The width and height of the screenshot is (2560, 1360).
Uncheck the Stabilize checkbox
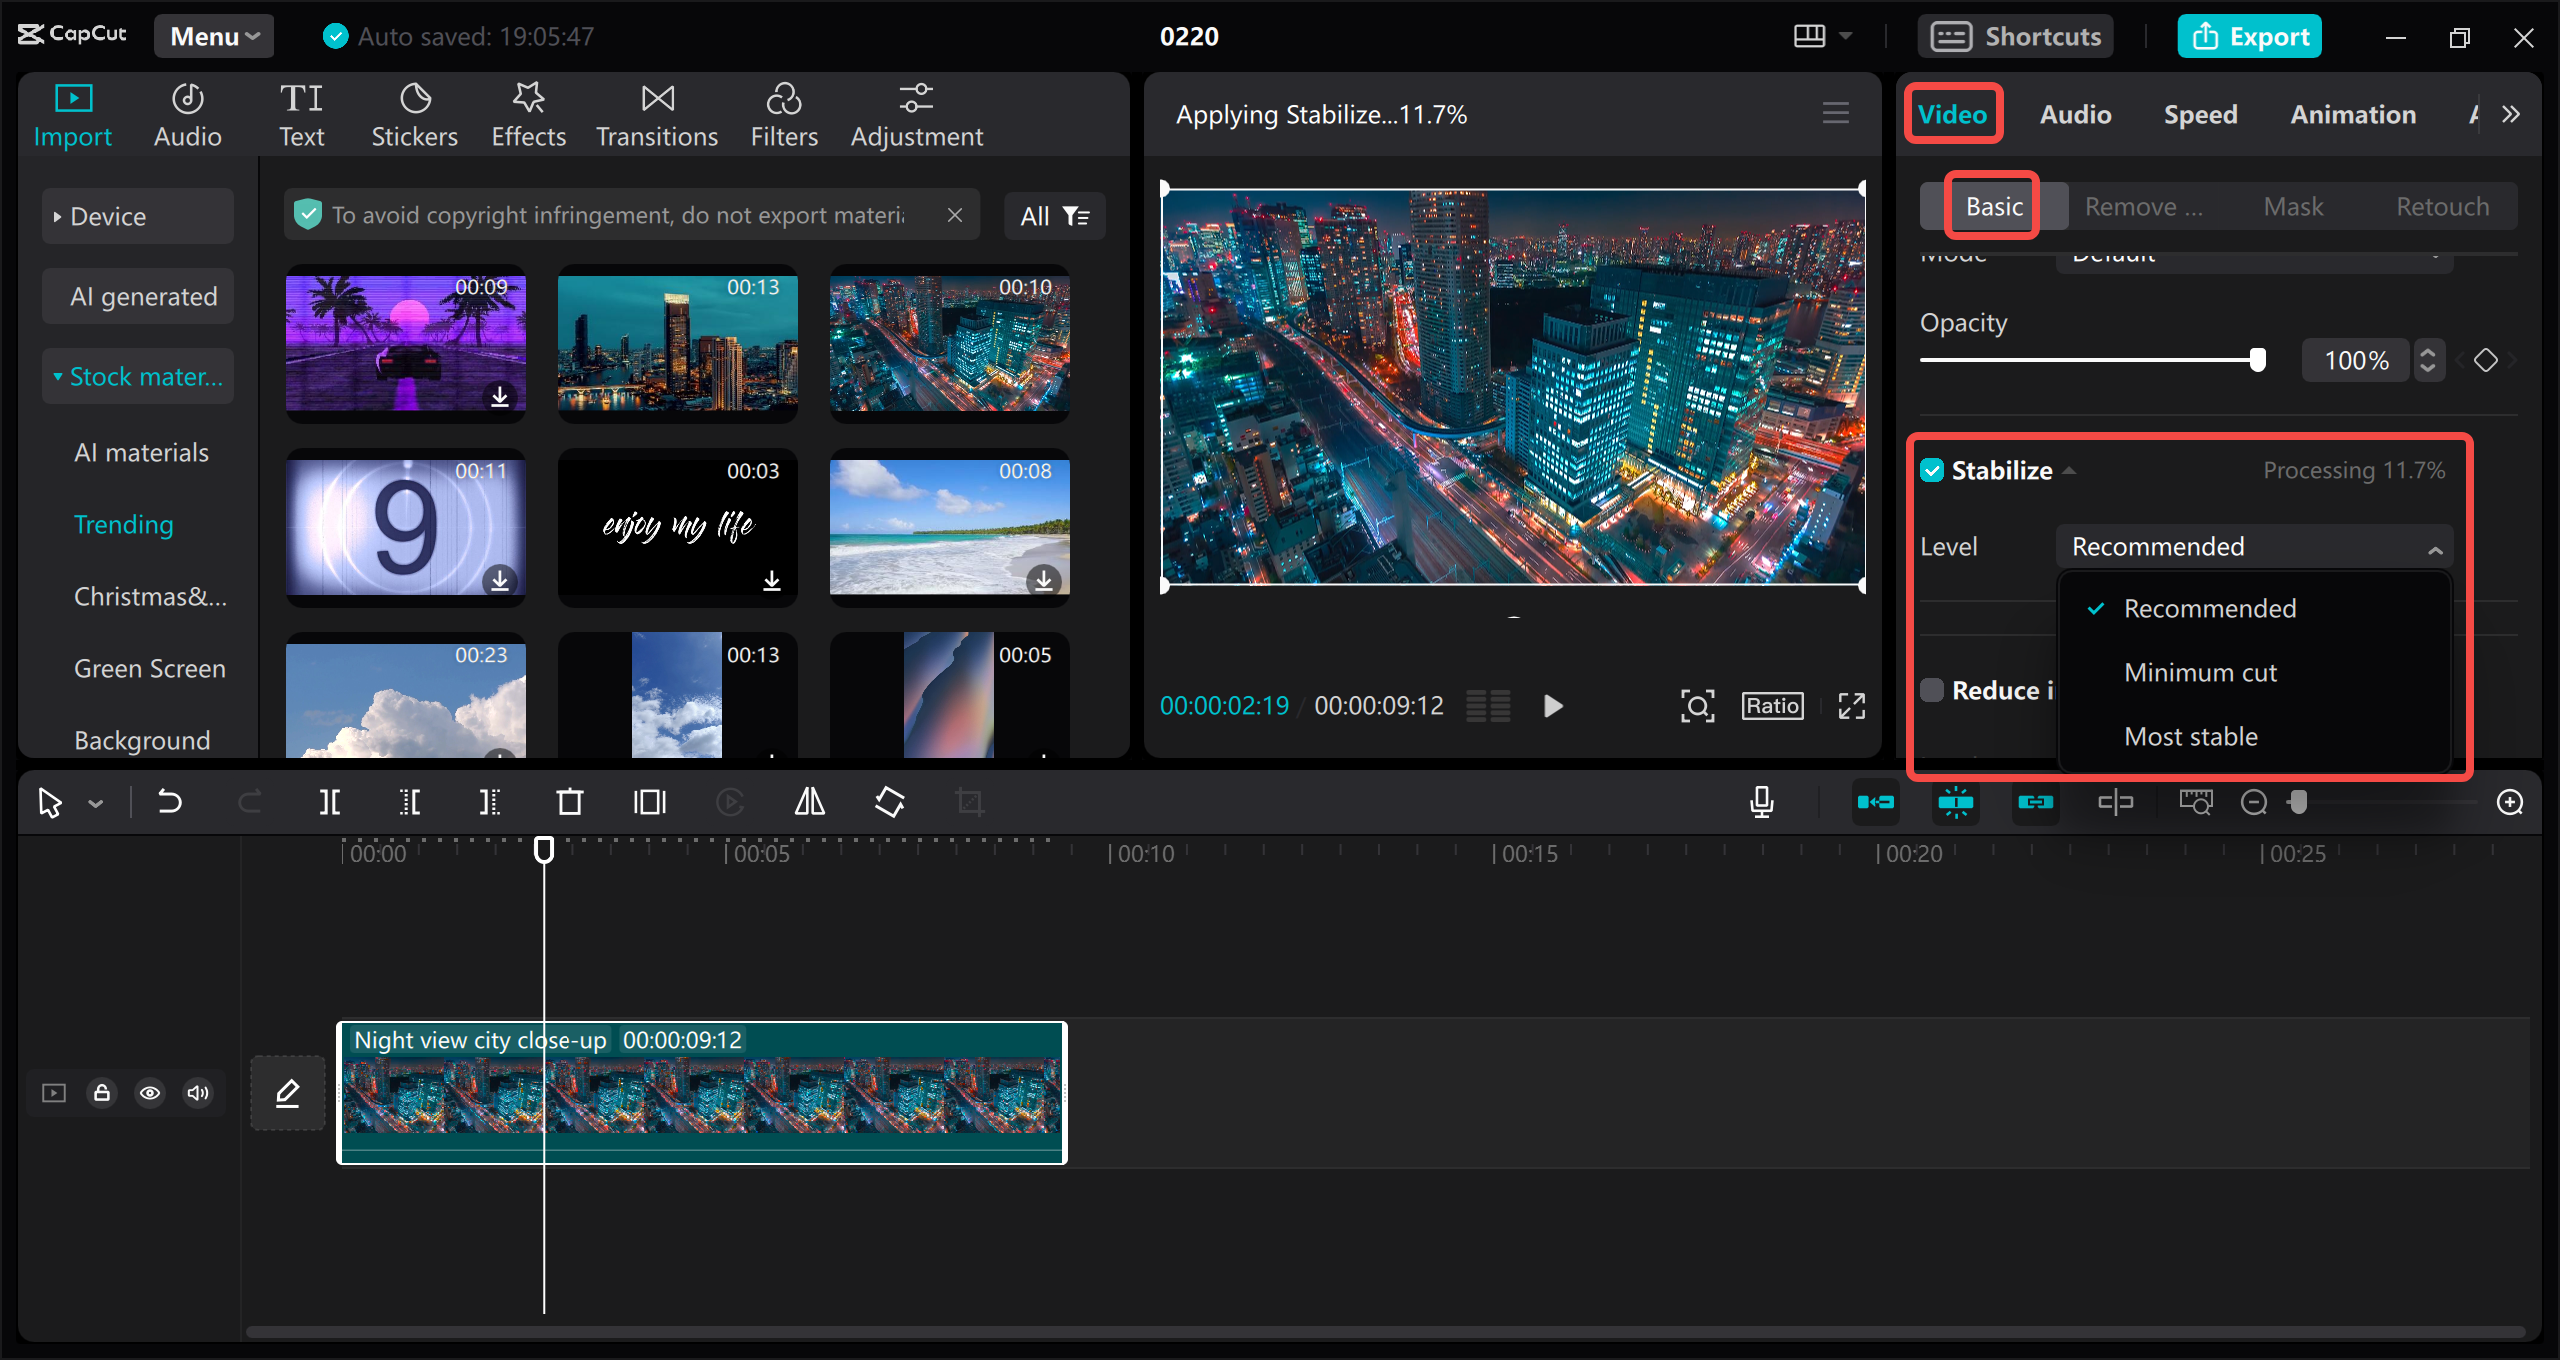point(1932,469)
